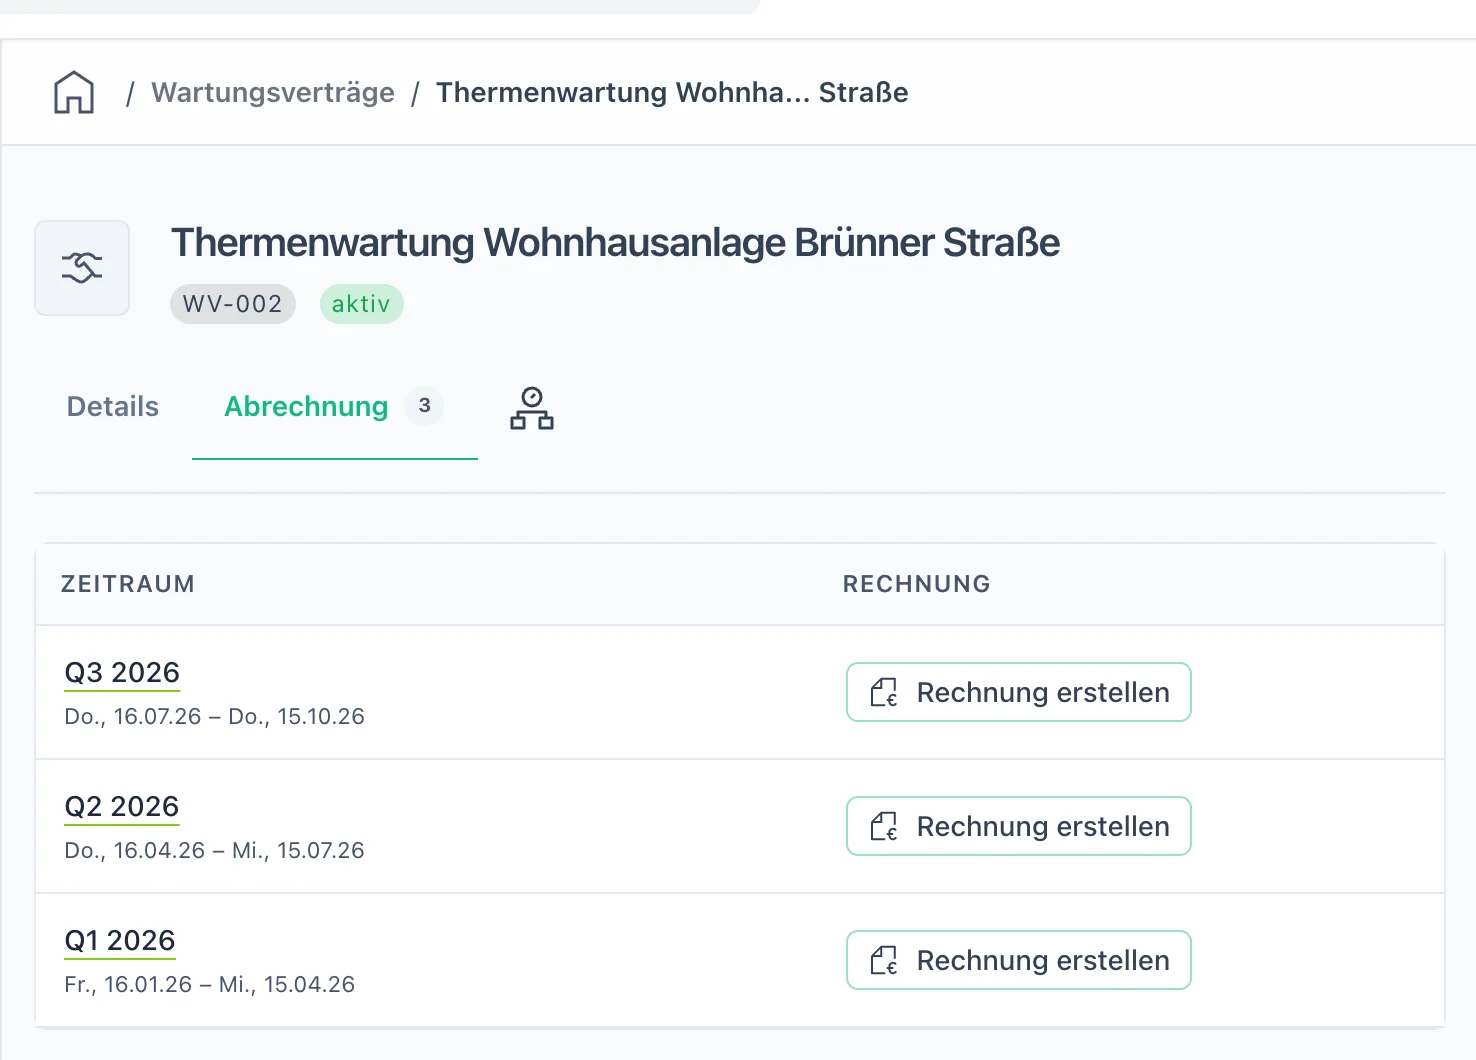The width and height of the screenshot is (1476, 1060).
Task: Open the Q3 2026 period link
Action: coord(122,673)
